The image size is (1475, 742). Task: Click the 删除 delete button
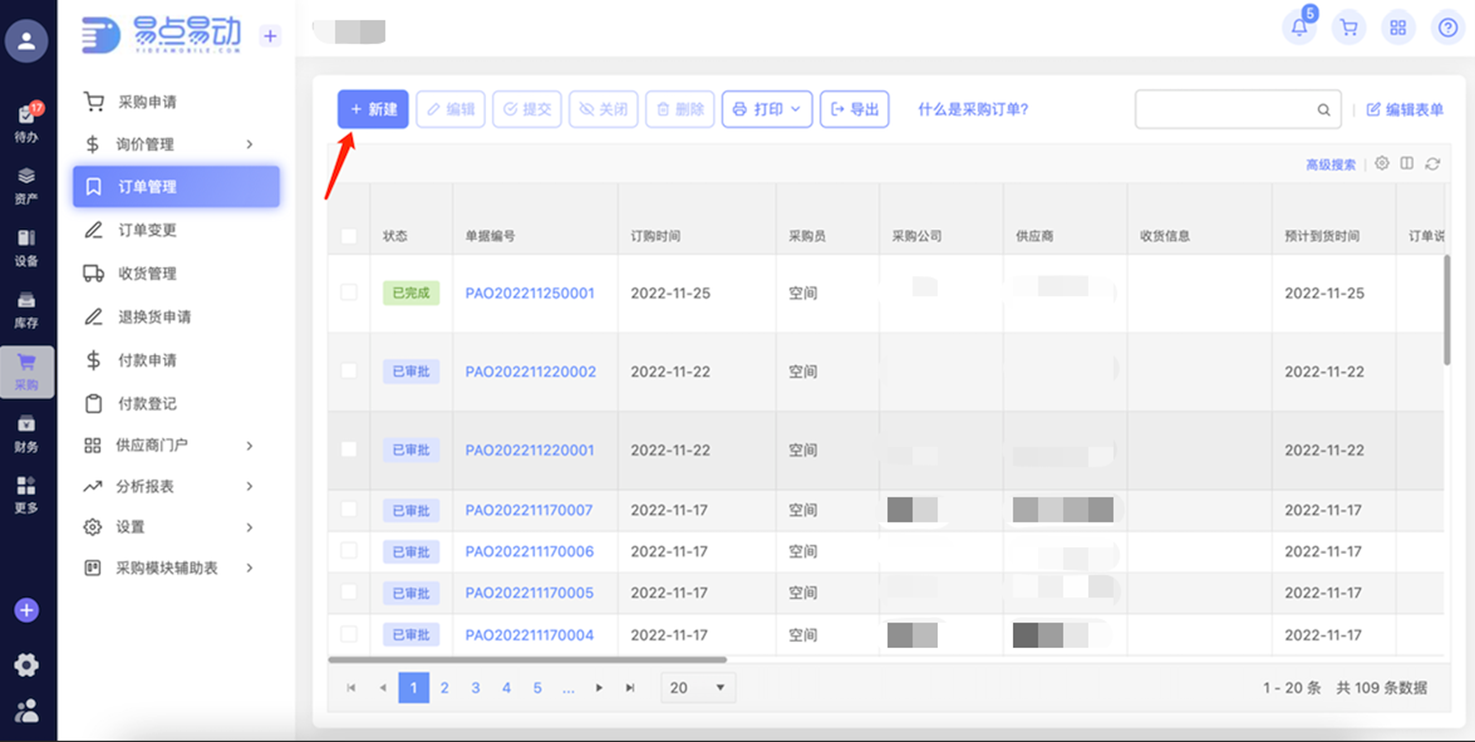click(680, 109)
